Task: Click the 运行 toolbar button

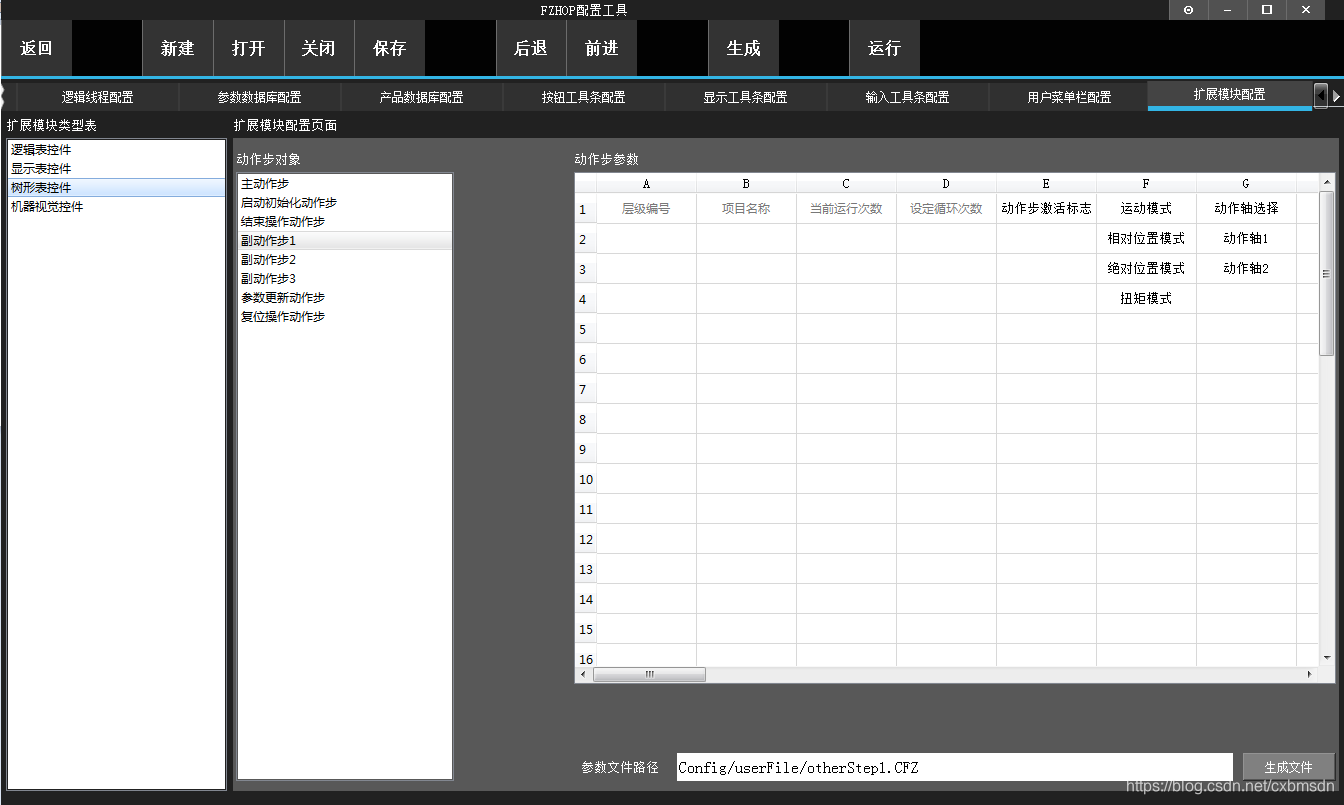Action: 884,48
